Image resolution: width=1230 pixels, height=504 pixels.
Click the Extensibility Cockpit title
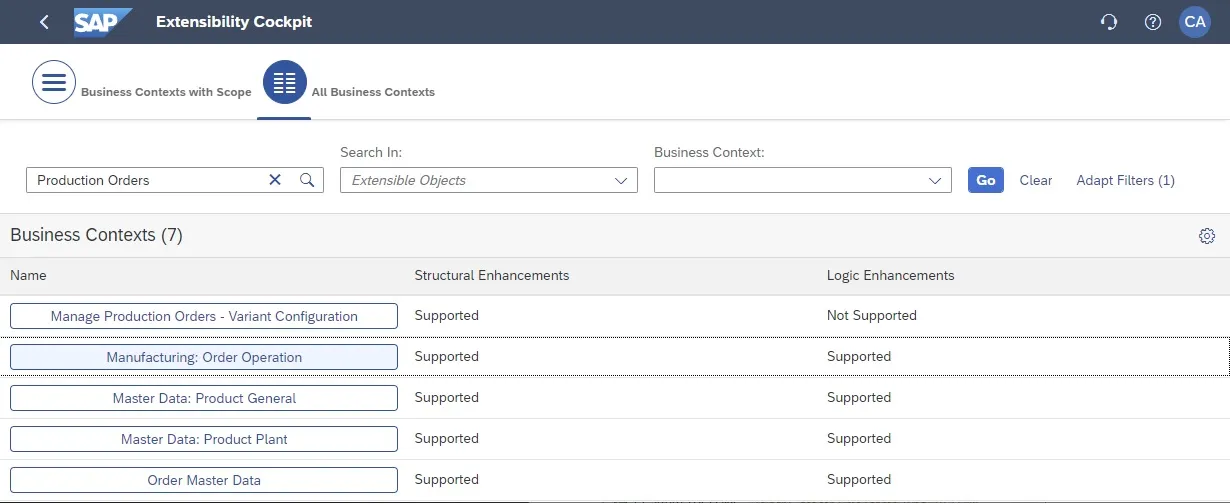[234, 22]
